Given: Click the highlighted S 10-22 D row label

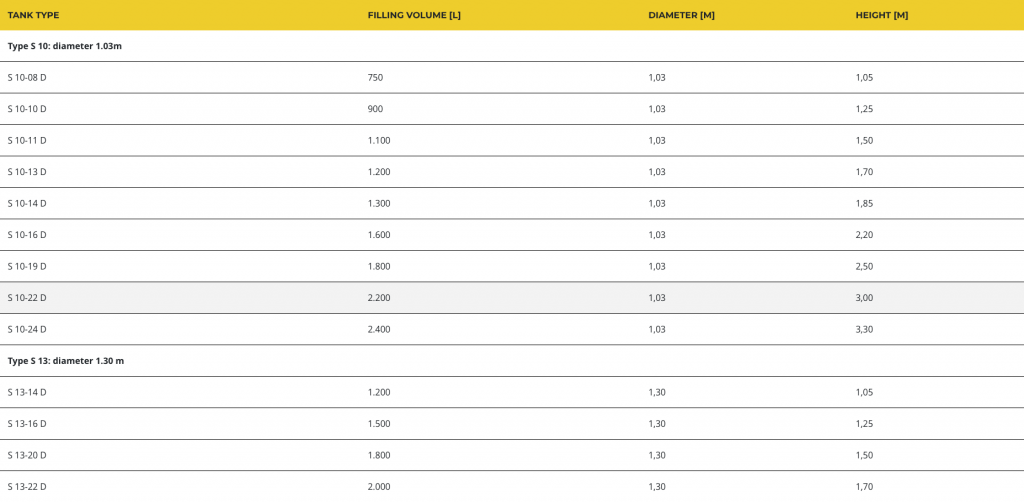Looking at the screenshot, I should 27,298.
